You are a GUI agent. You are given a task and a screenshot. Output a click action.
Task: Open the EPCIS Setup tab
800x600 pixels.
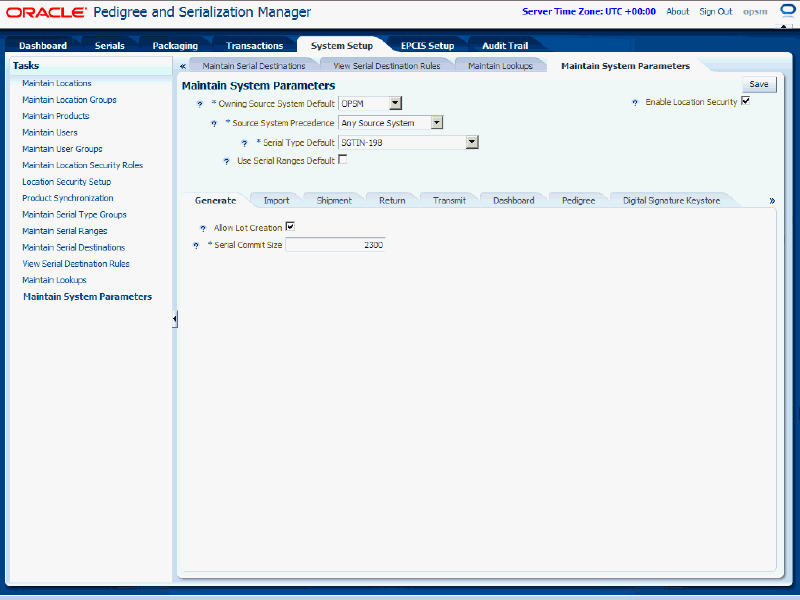click(428, 45)
